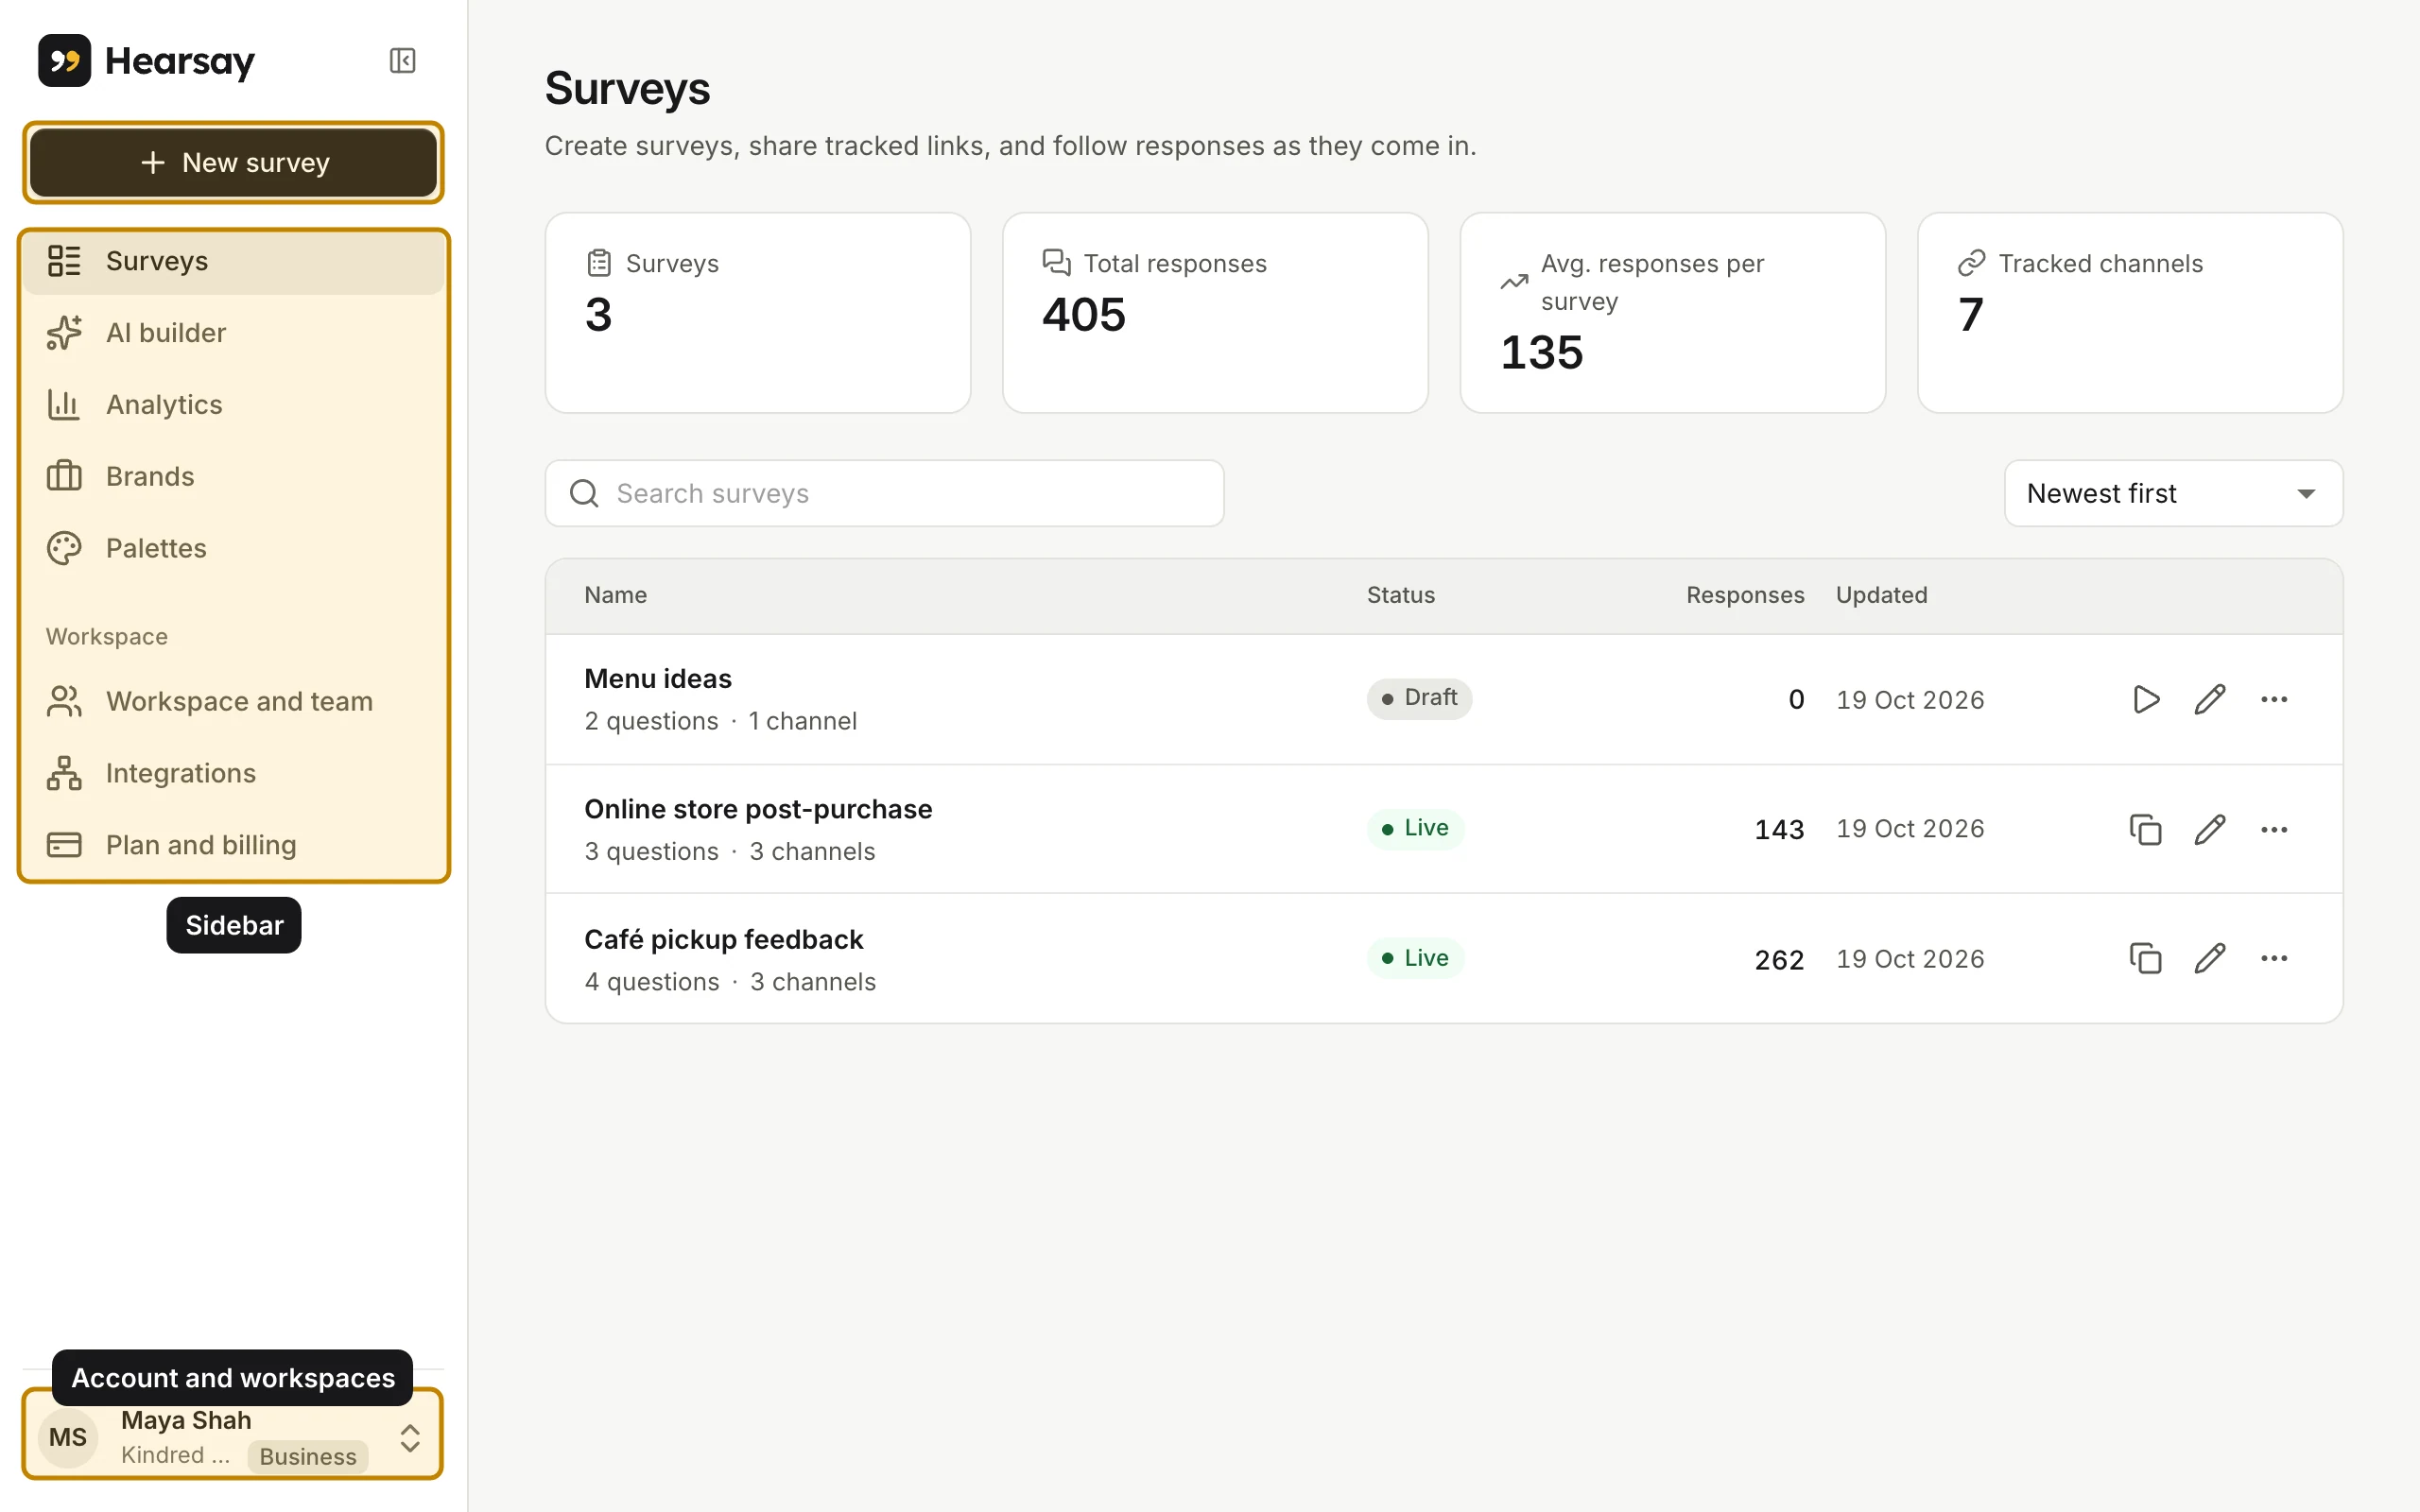Image resolution: width=2420 pixels, height=1512 pixels.
Task: Open the Menu ideas survey by its name
Action: [x=658, y=679]
